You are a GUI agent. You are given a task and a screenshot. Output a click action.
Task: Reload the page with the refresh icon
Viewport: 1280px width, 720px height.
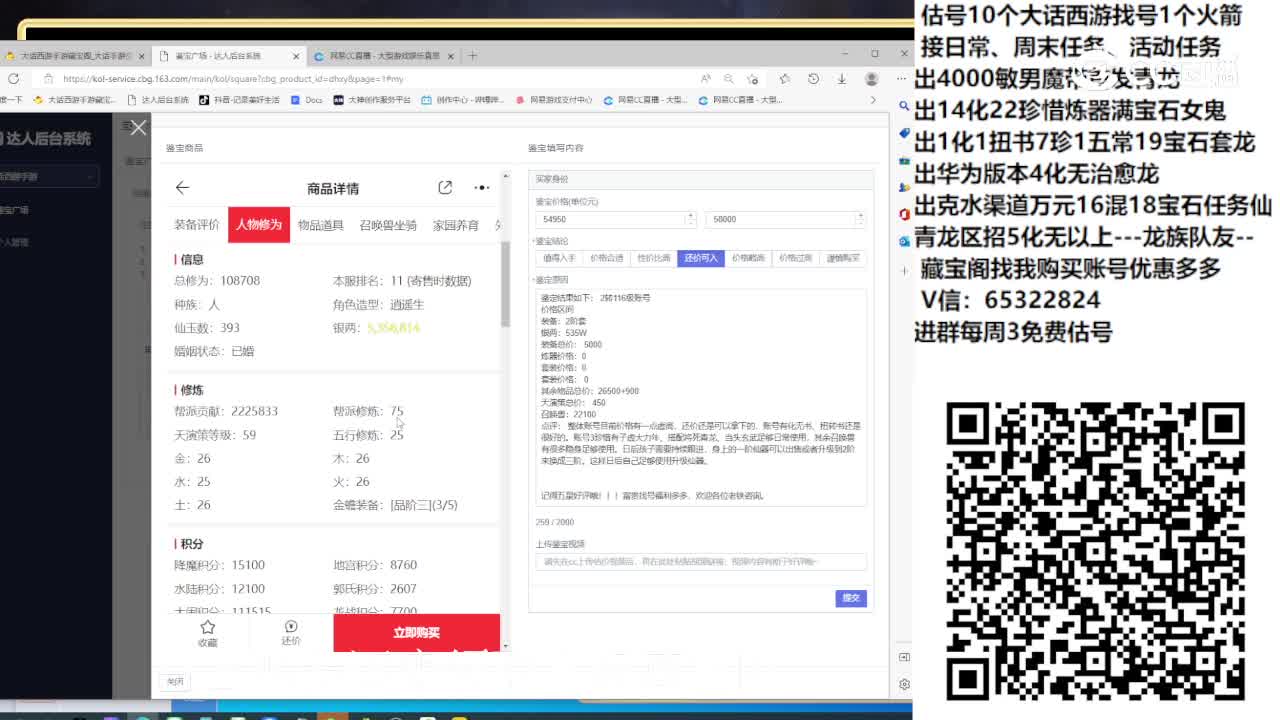tap(14, 79)
